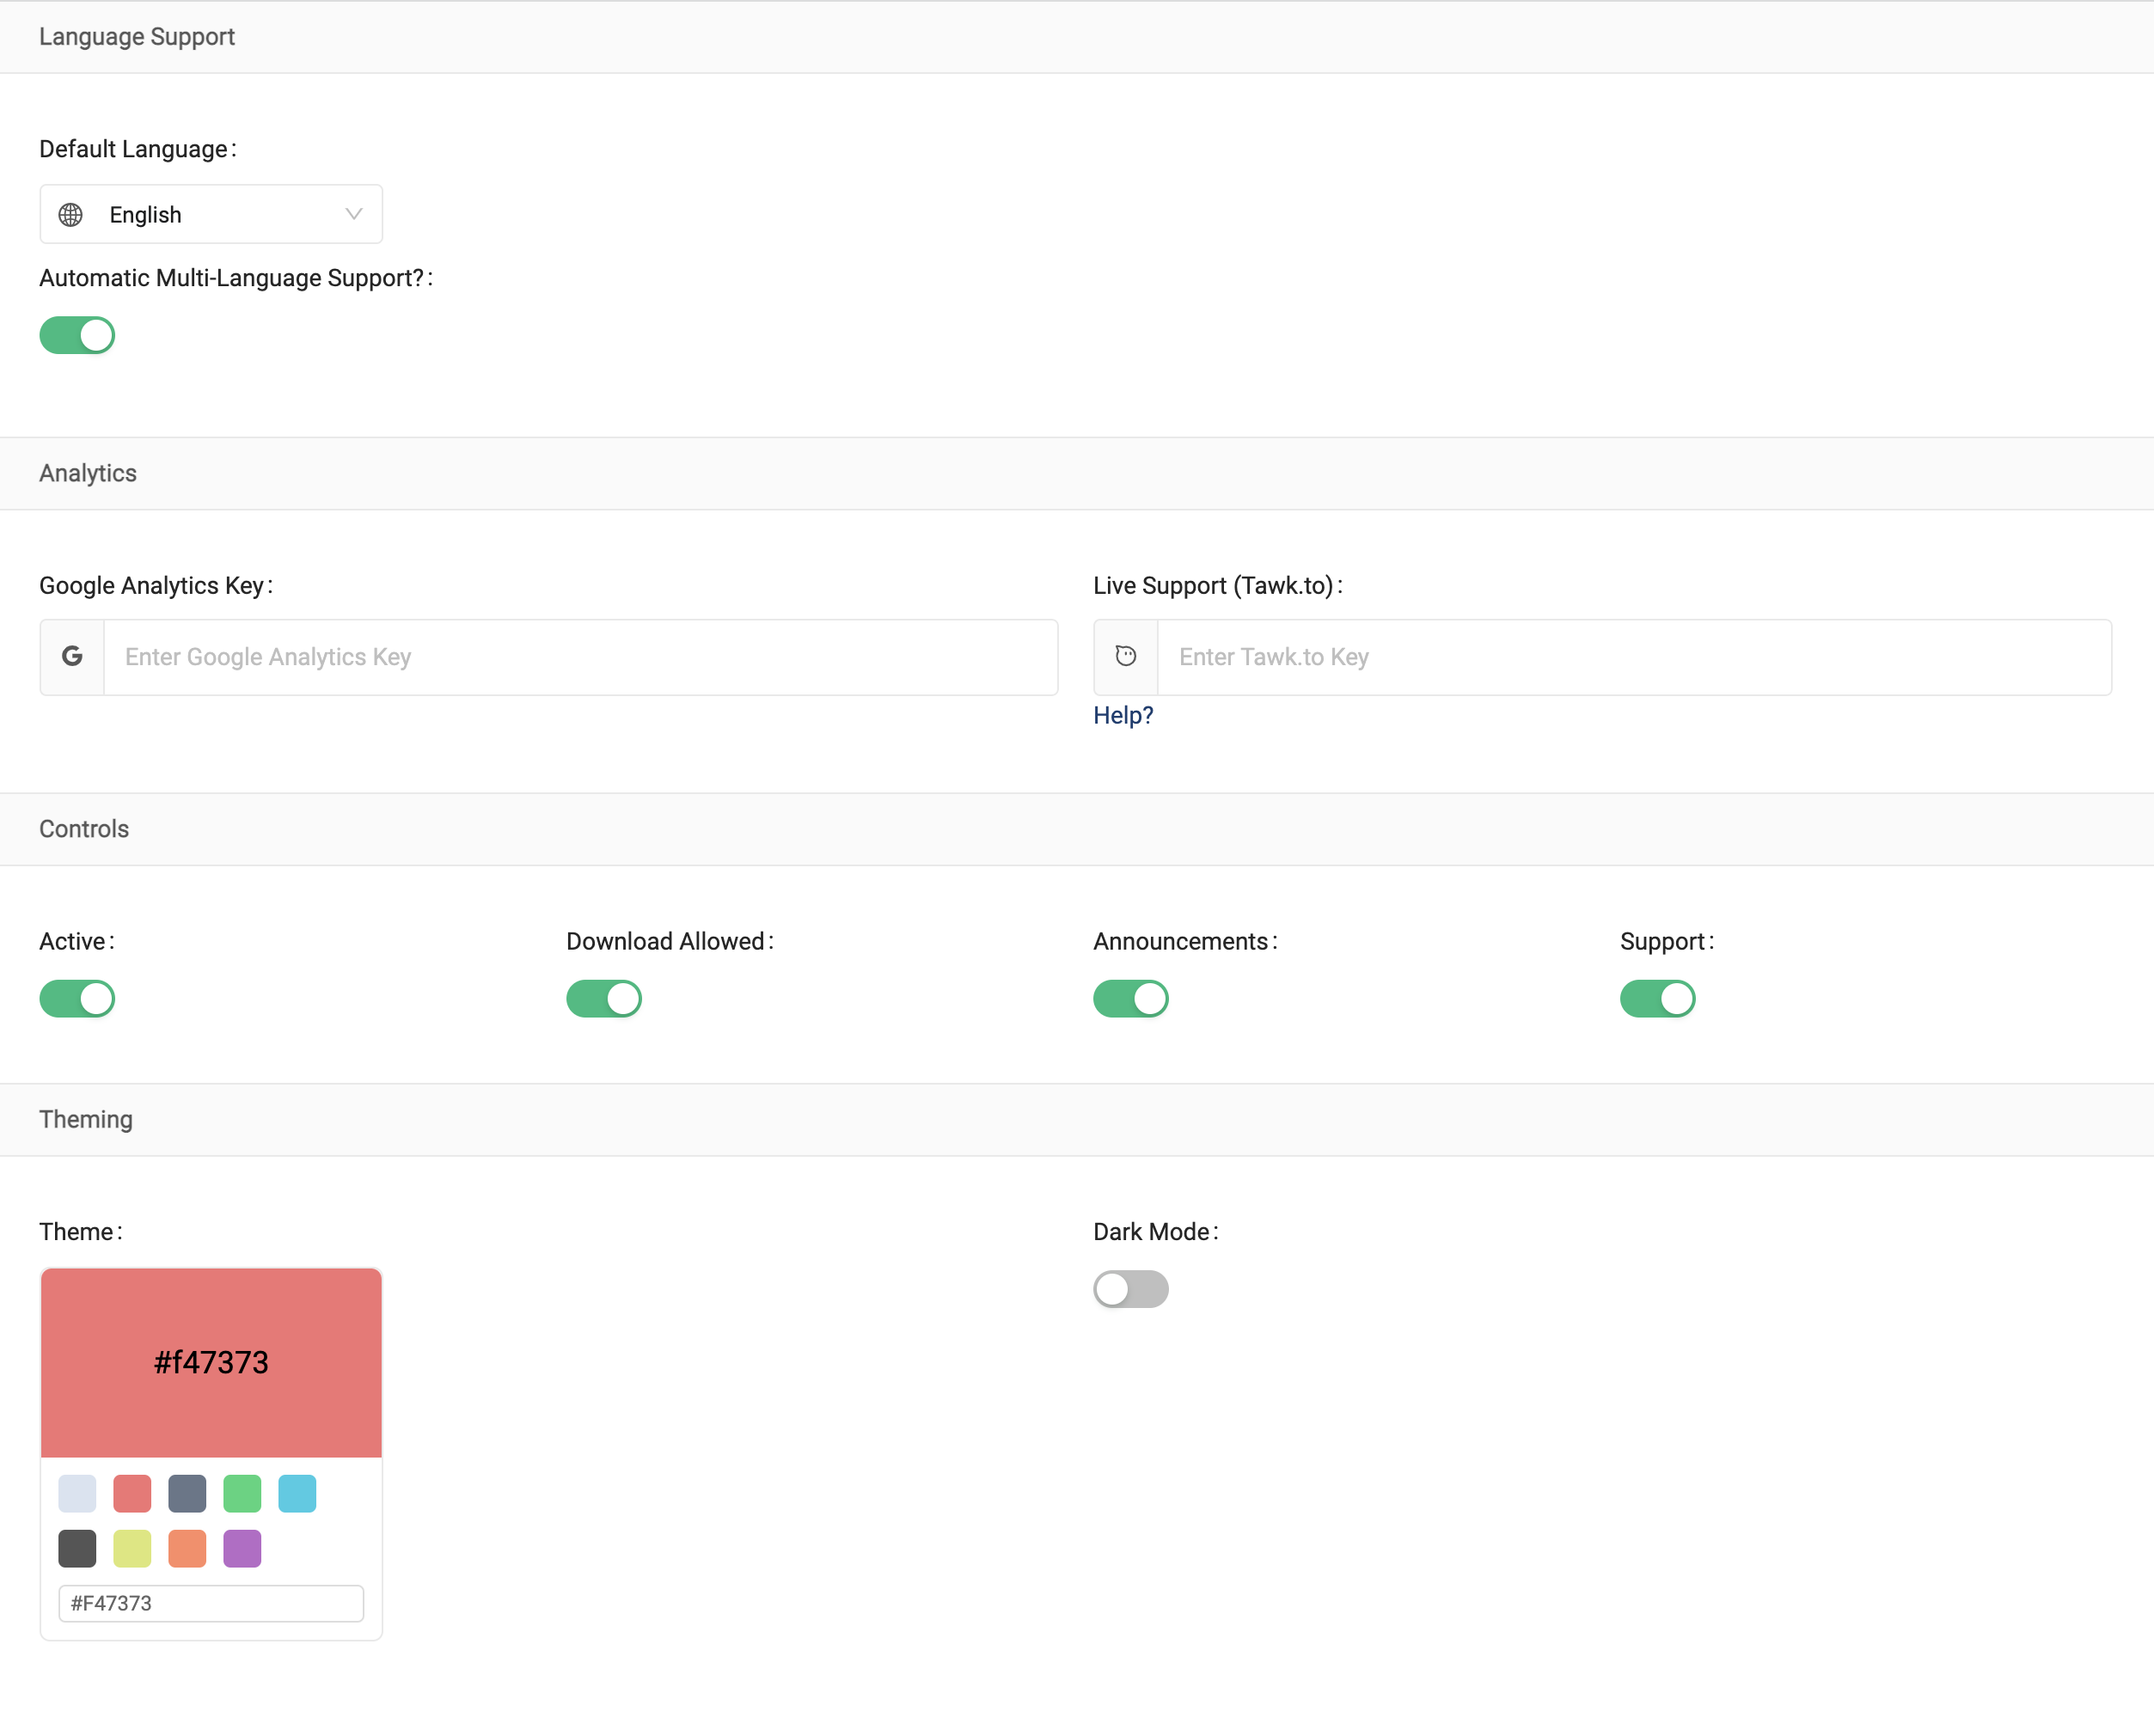Pick the cyan blue color swatch
Viewport: 2154px width, 1736px height.
(x=297, y=1493)
